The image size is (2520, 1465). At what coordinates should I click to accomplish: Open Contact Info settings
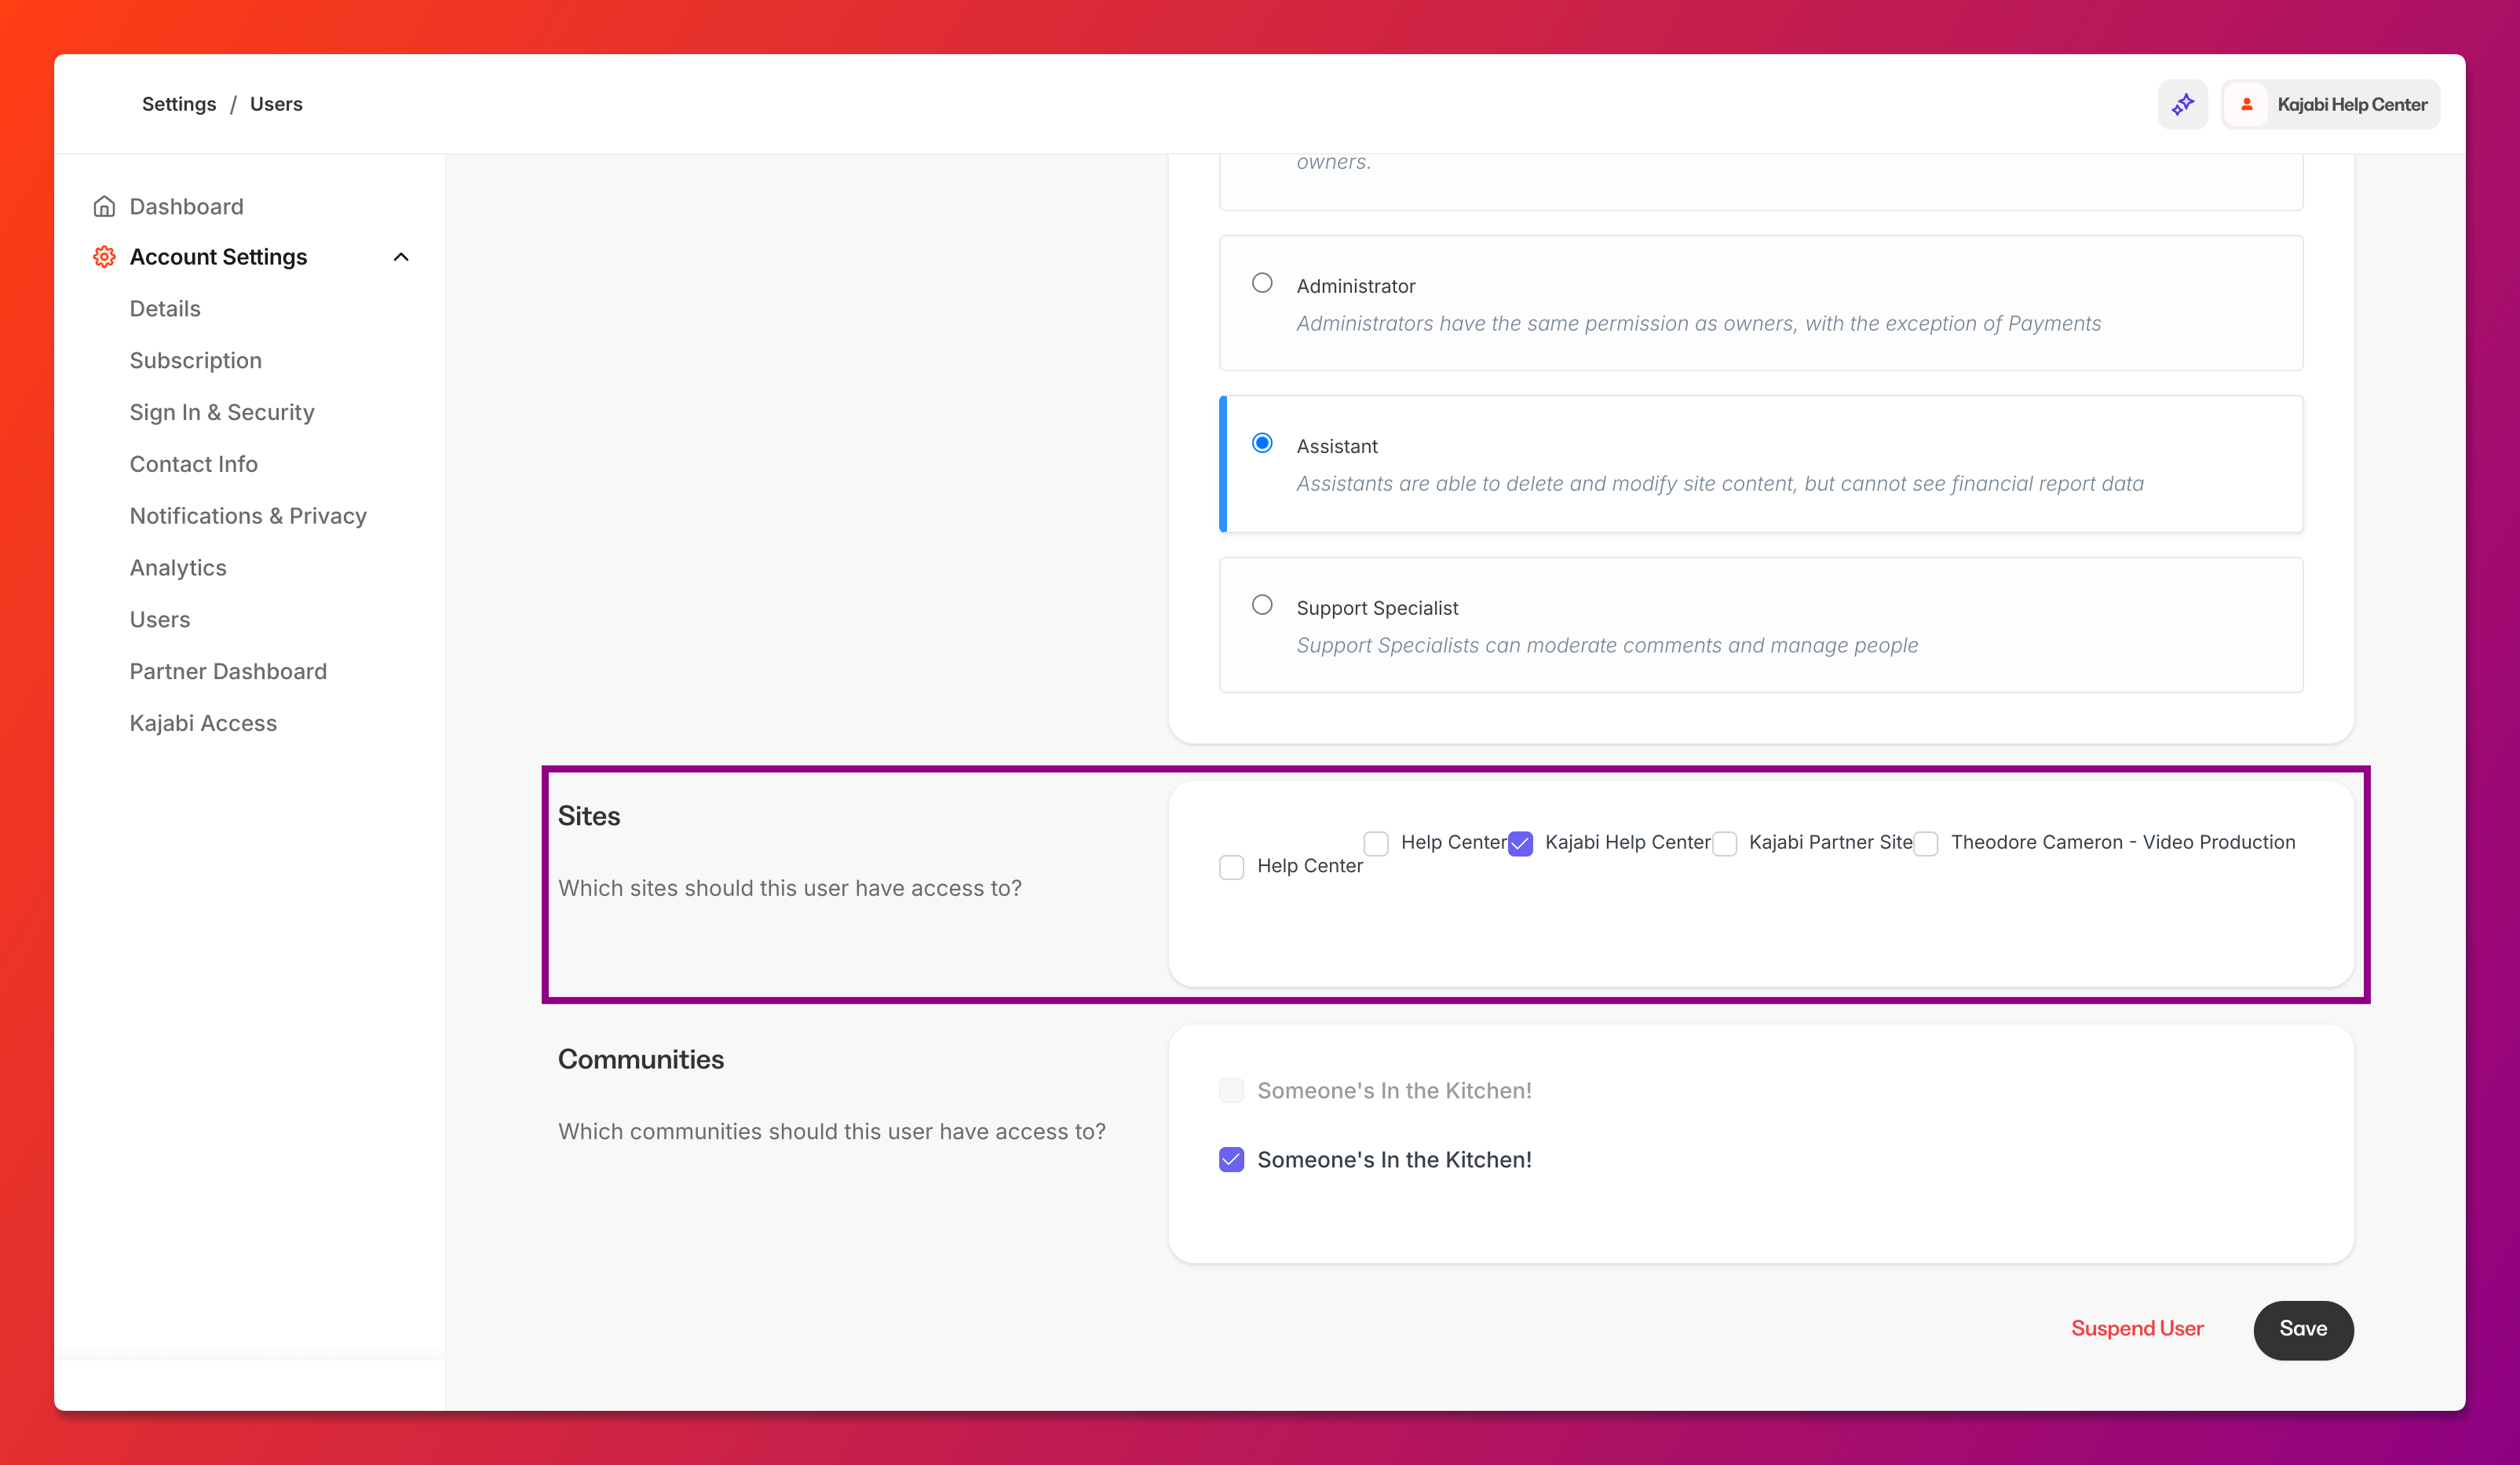pyautogui.click(x=194, y=464)
